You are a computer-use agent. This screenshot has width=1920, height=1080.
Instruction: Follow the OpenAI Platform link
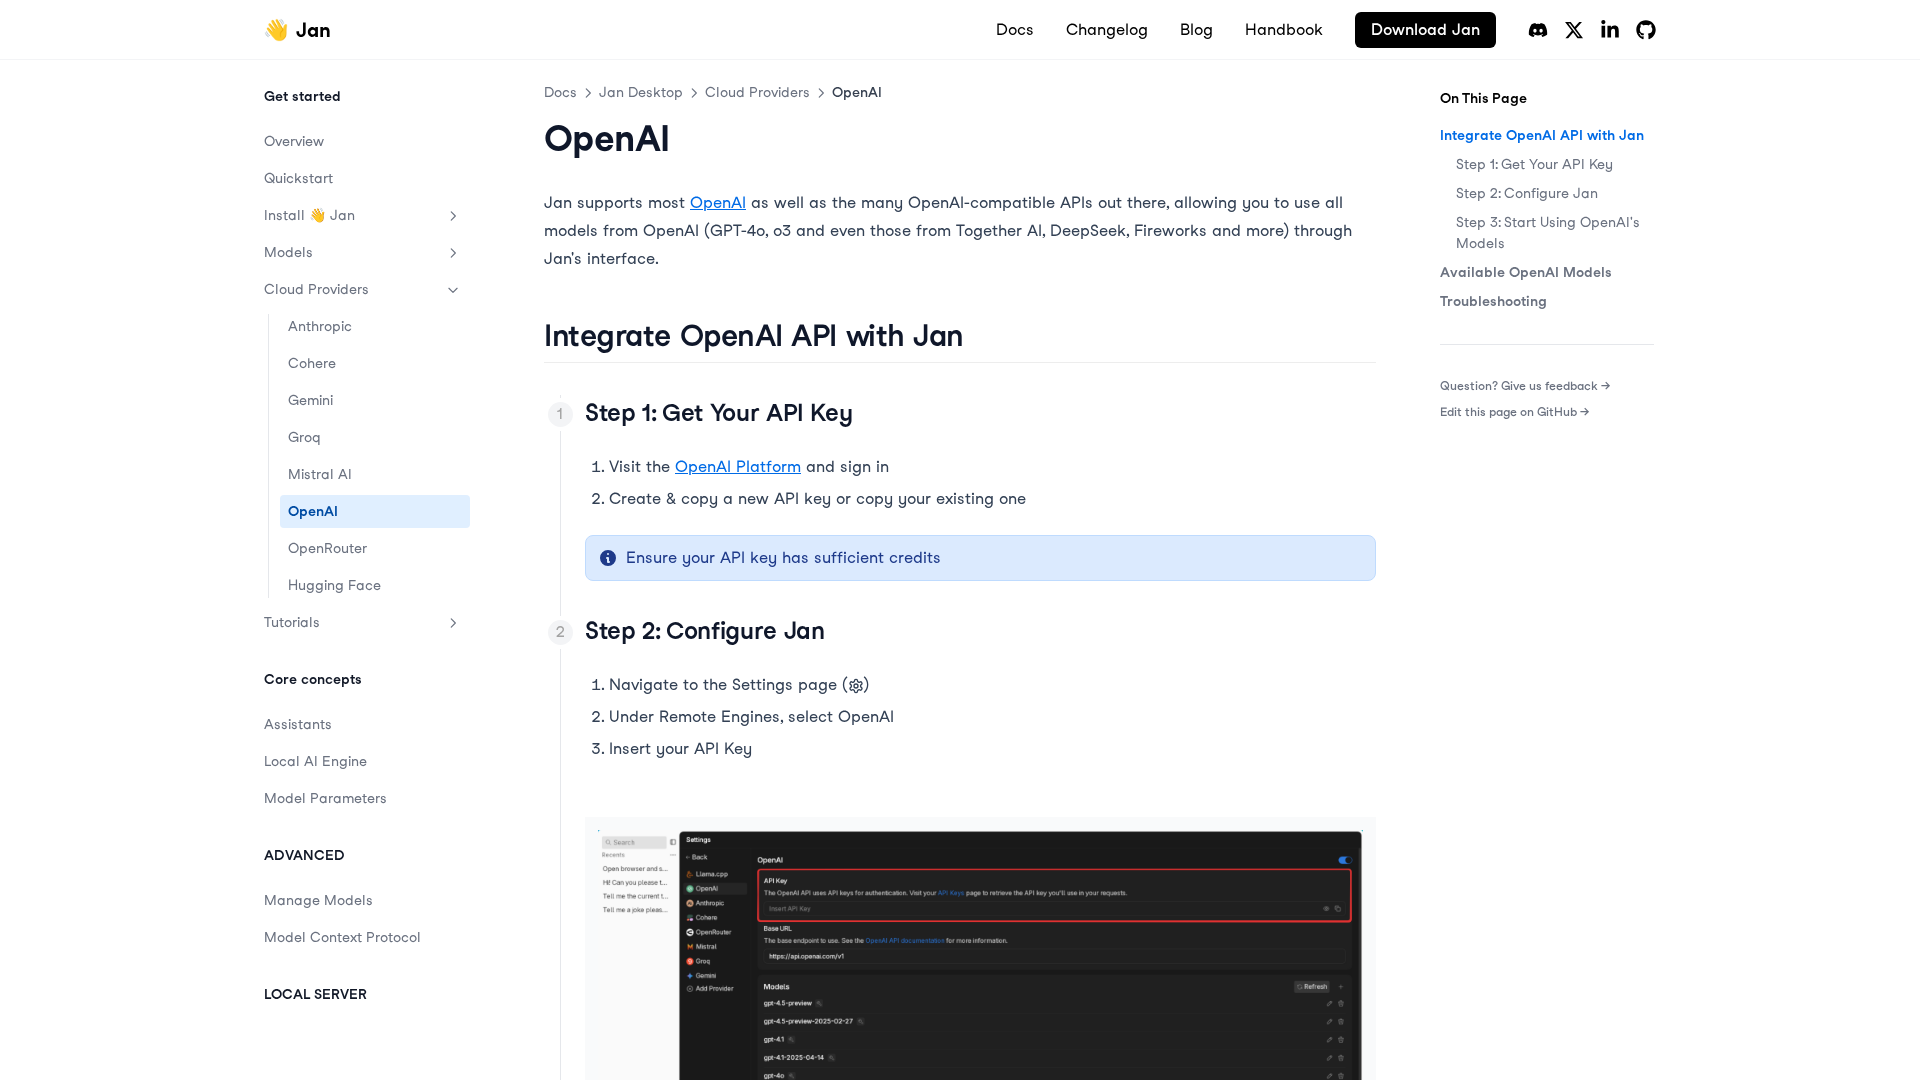(x=737, y=467)
